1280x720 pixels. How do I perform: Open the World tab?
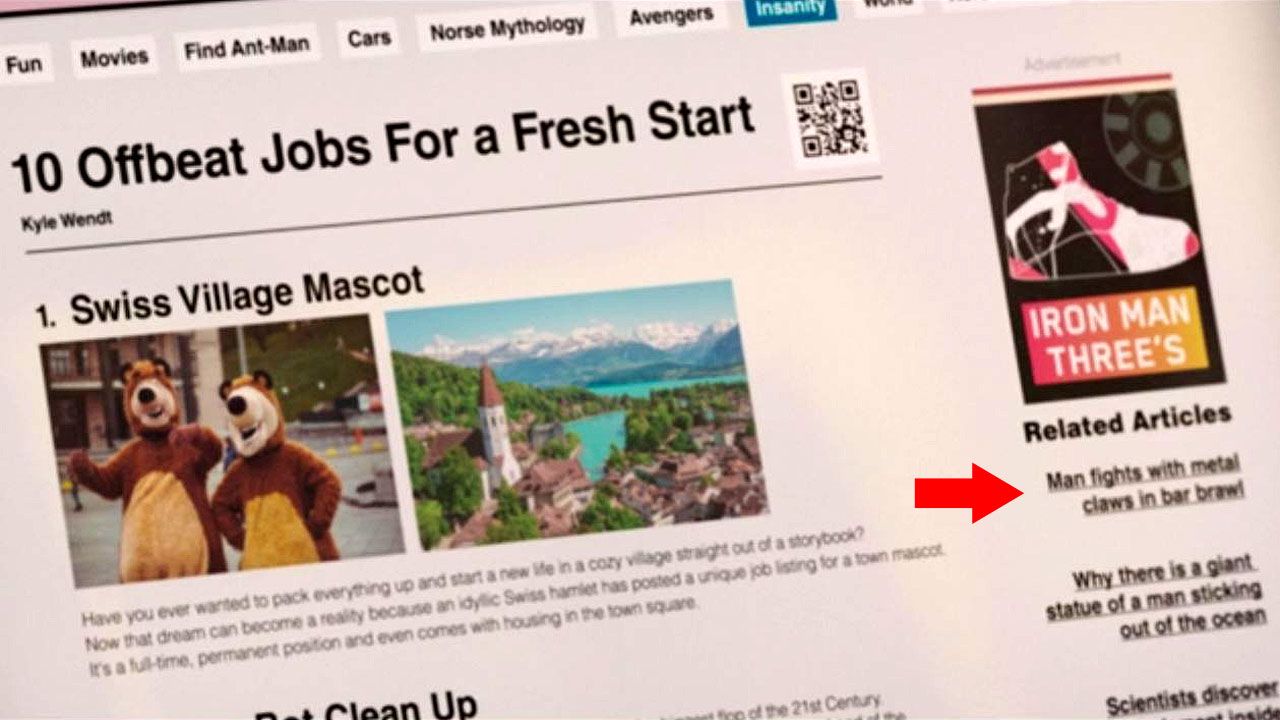point(886,5)
